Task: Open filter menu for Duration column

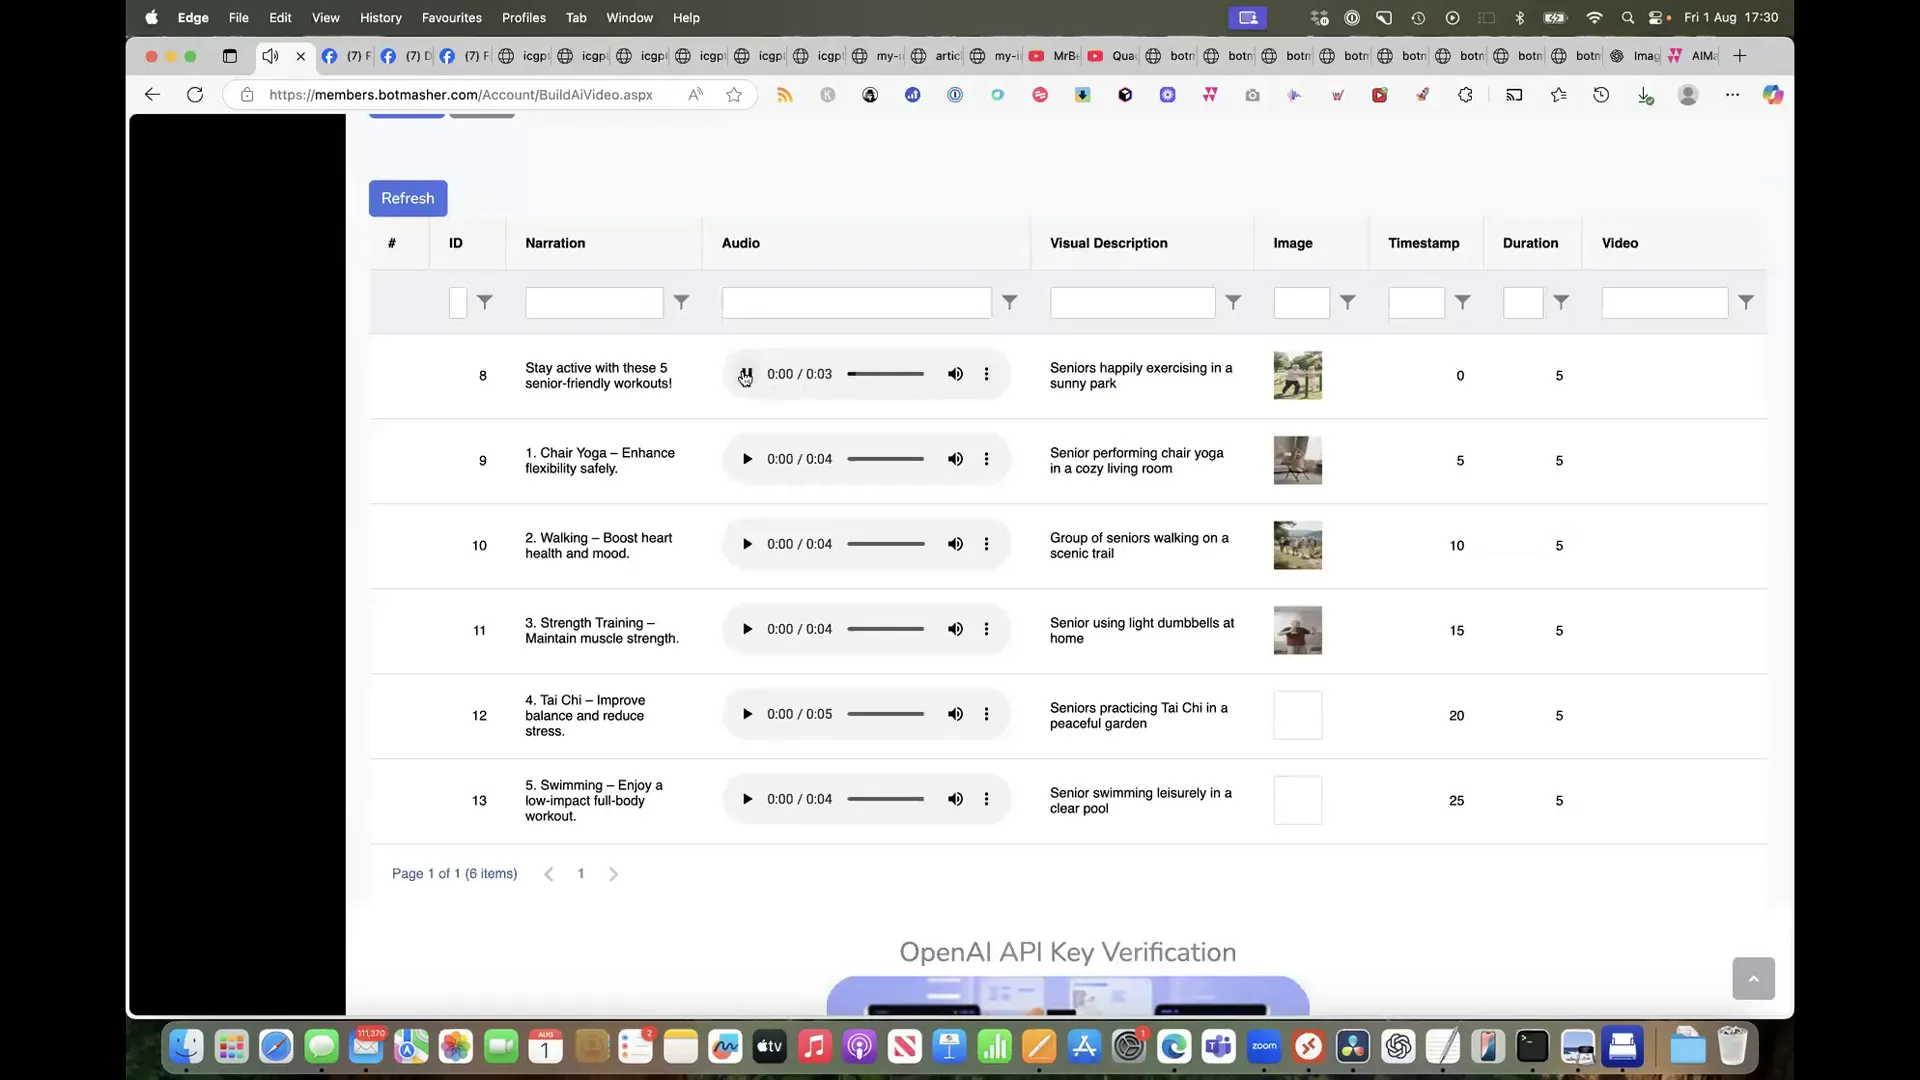Action: coord(1561,302)
